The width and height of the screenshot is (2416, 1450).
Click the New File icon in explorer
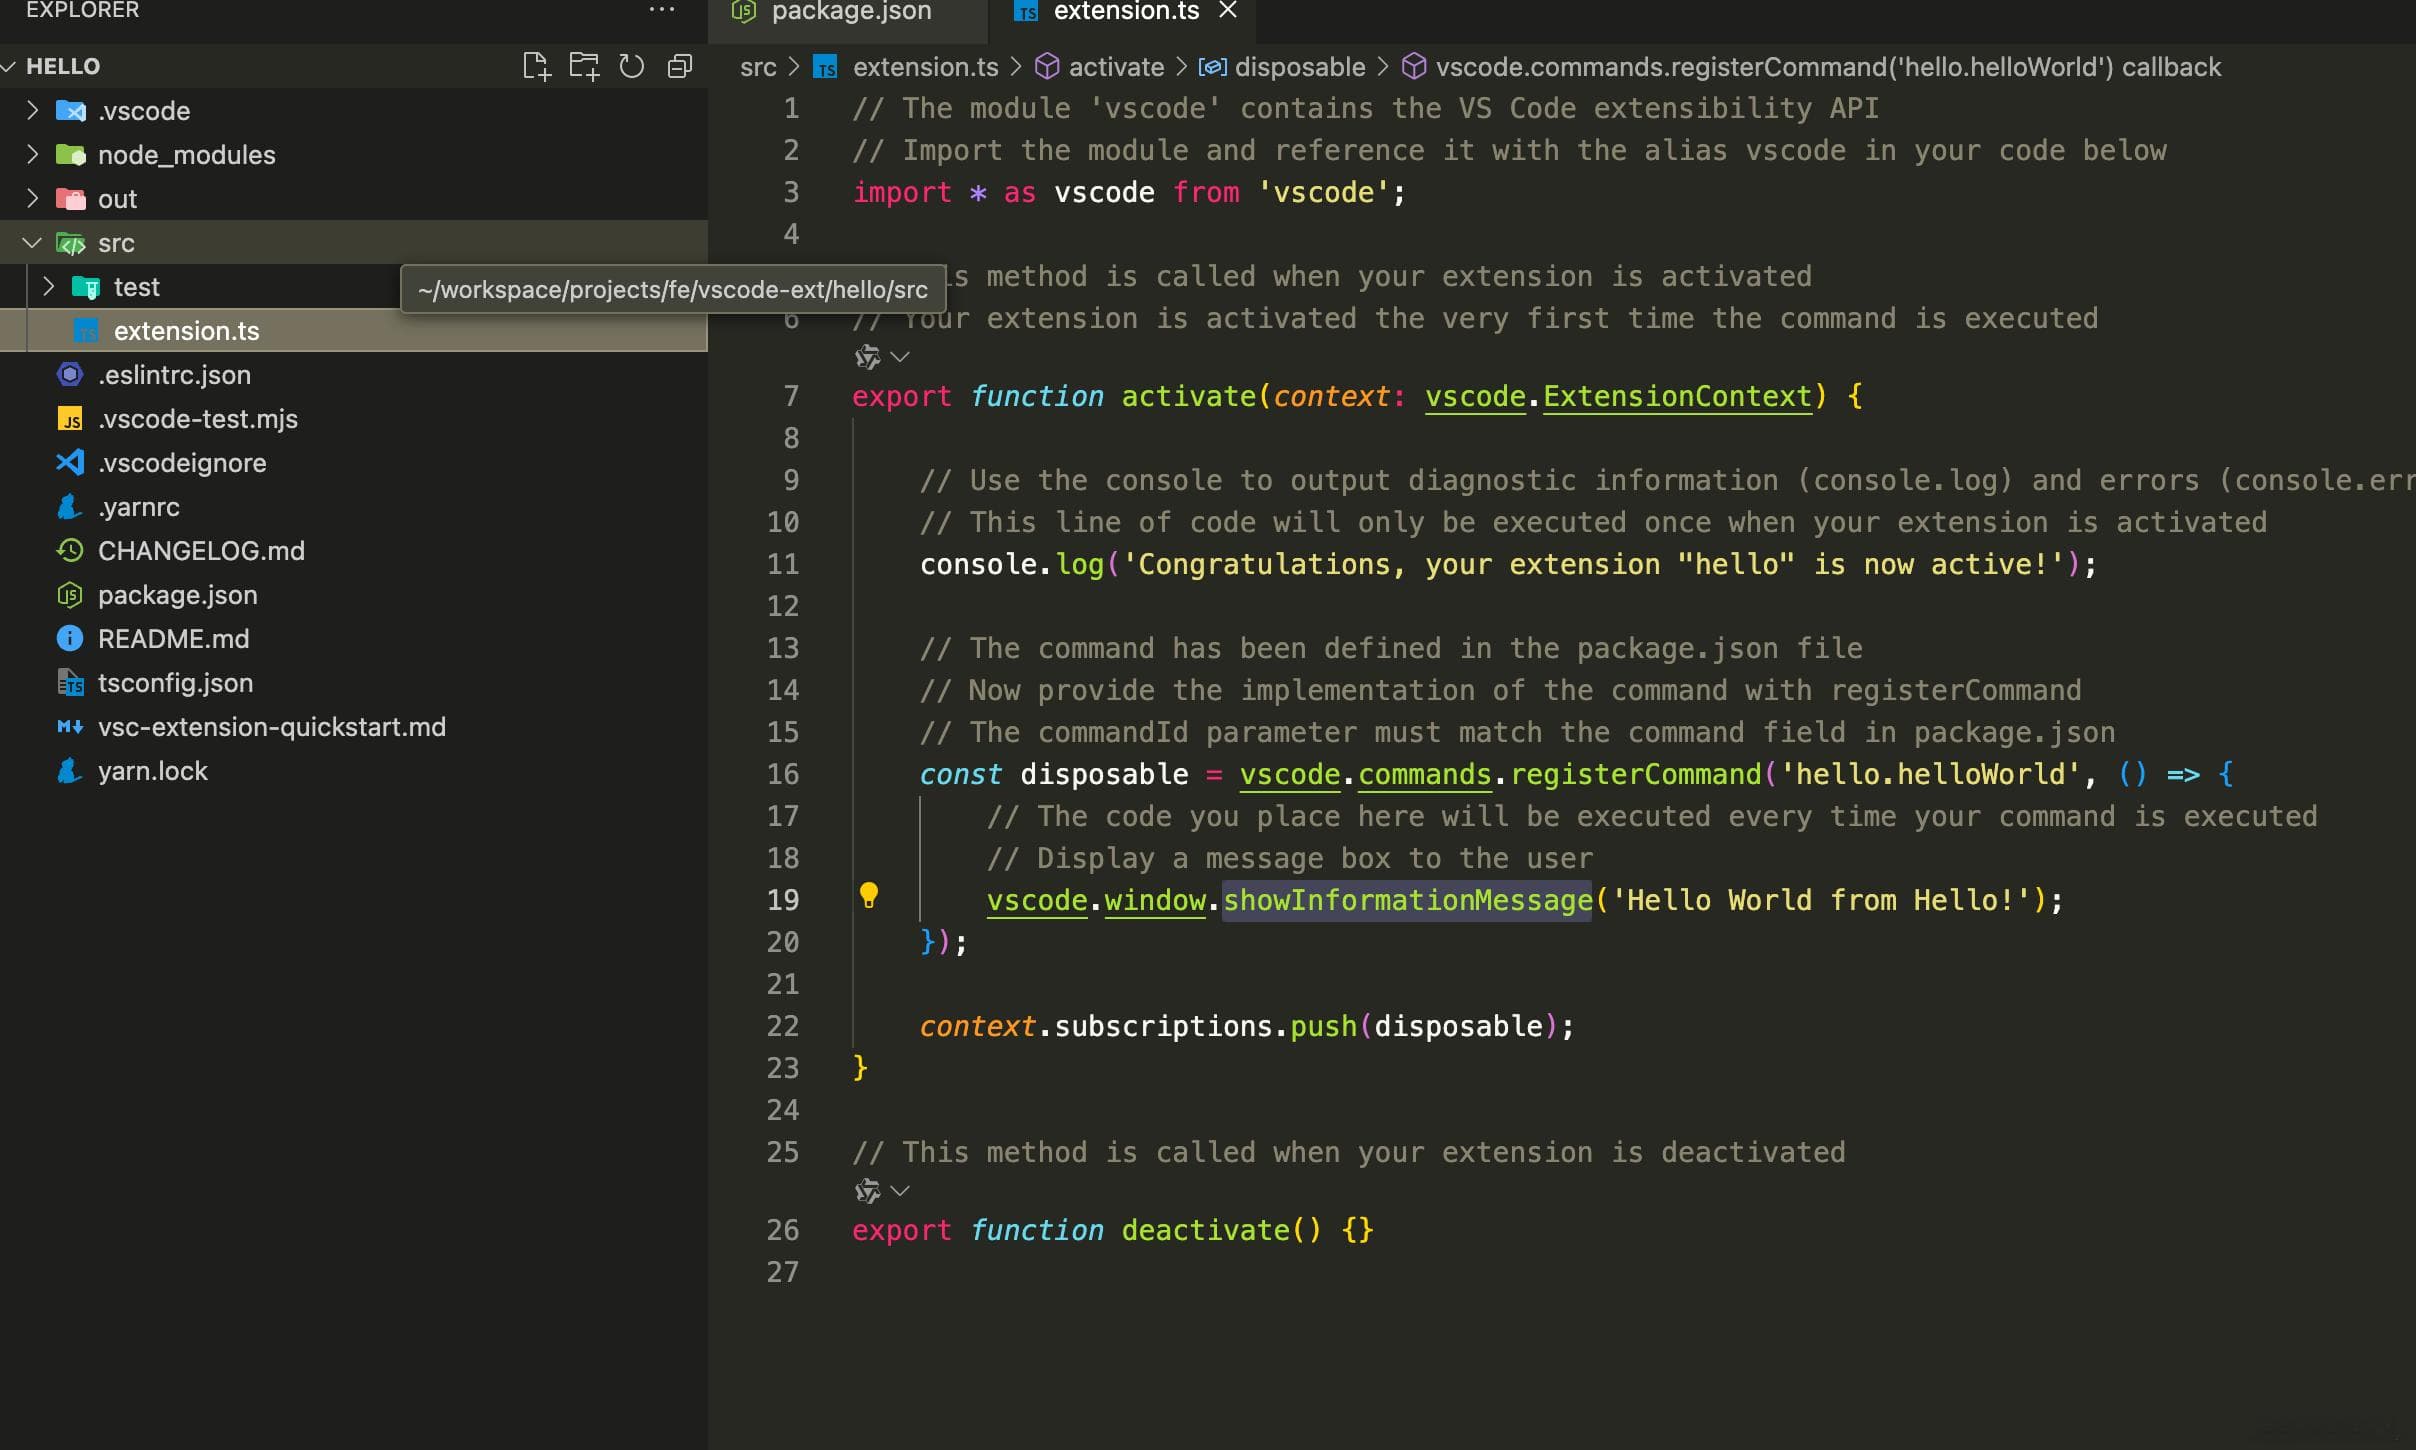pos(537,66)
